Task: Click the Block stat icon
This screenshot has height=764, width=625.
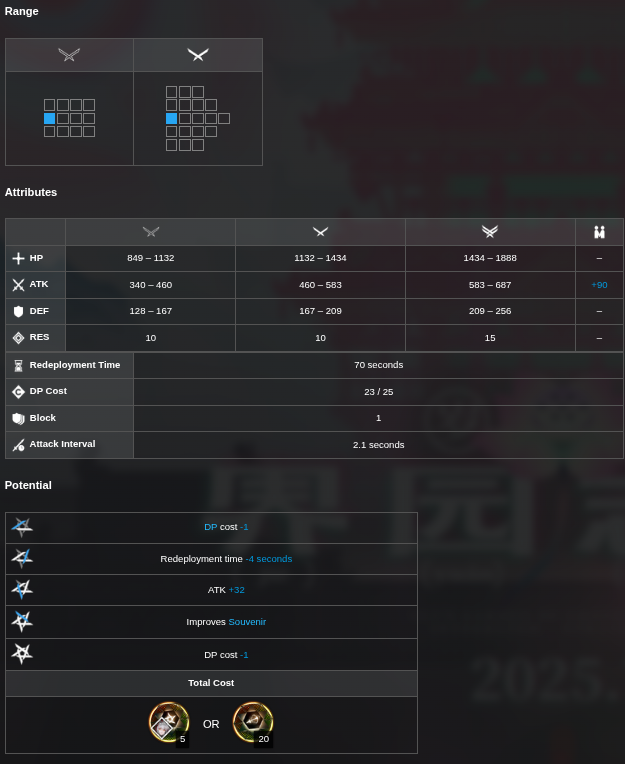Action: (x=18, y=418)
